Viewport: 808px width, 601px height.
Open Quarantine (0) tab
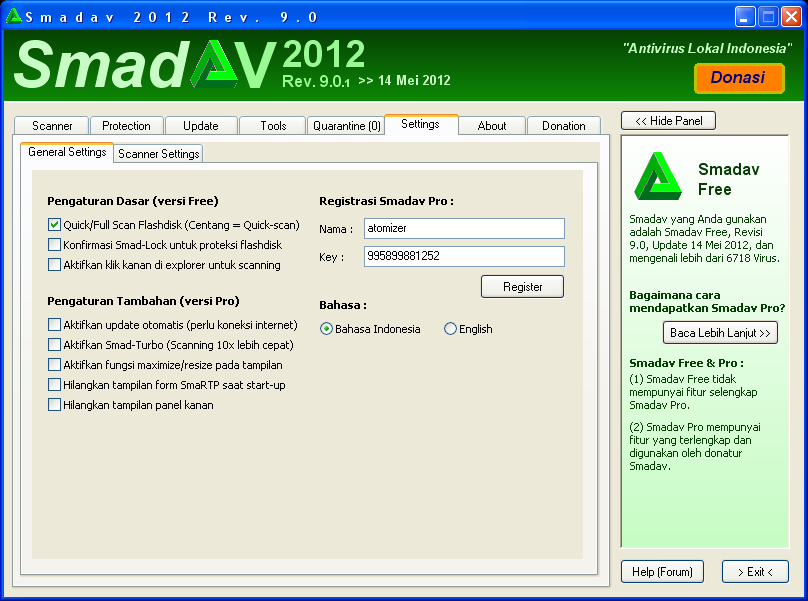[347, 126]
